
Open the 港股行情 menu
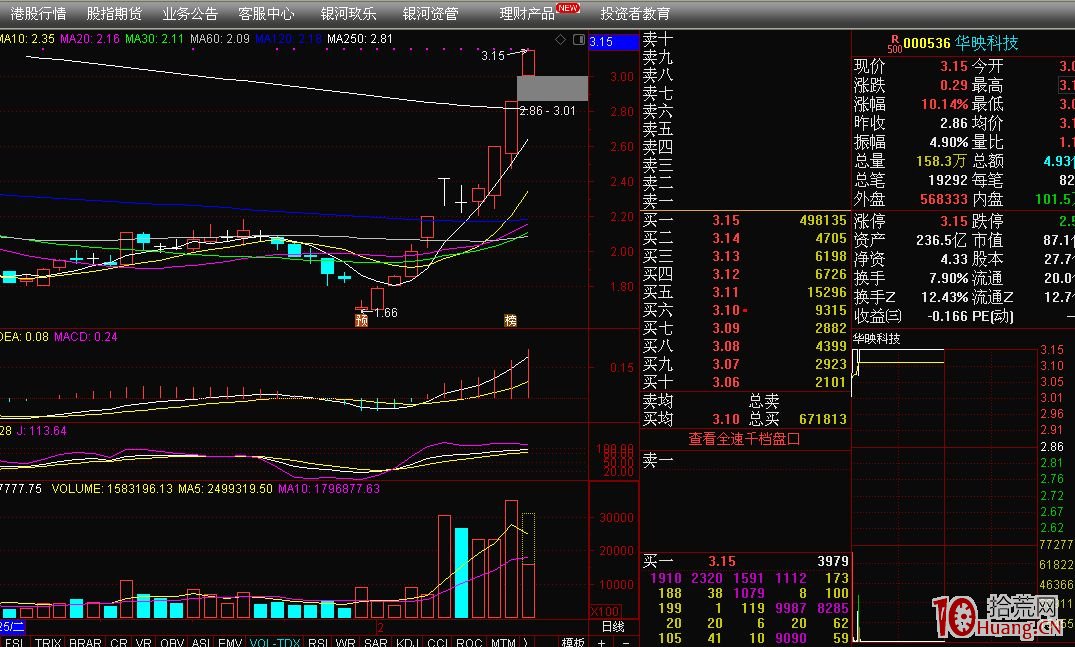coord(38,14)
